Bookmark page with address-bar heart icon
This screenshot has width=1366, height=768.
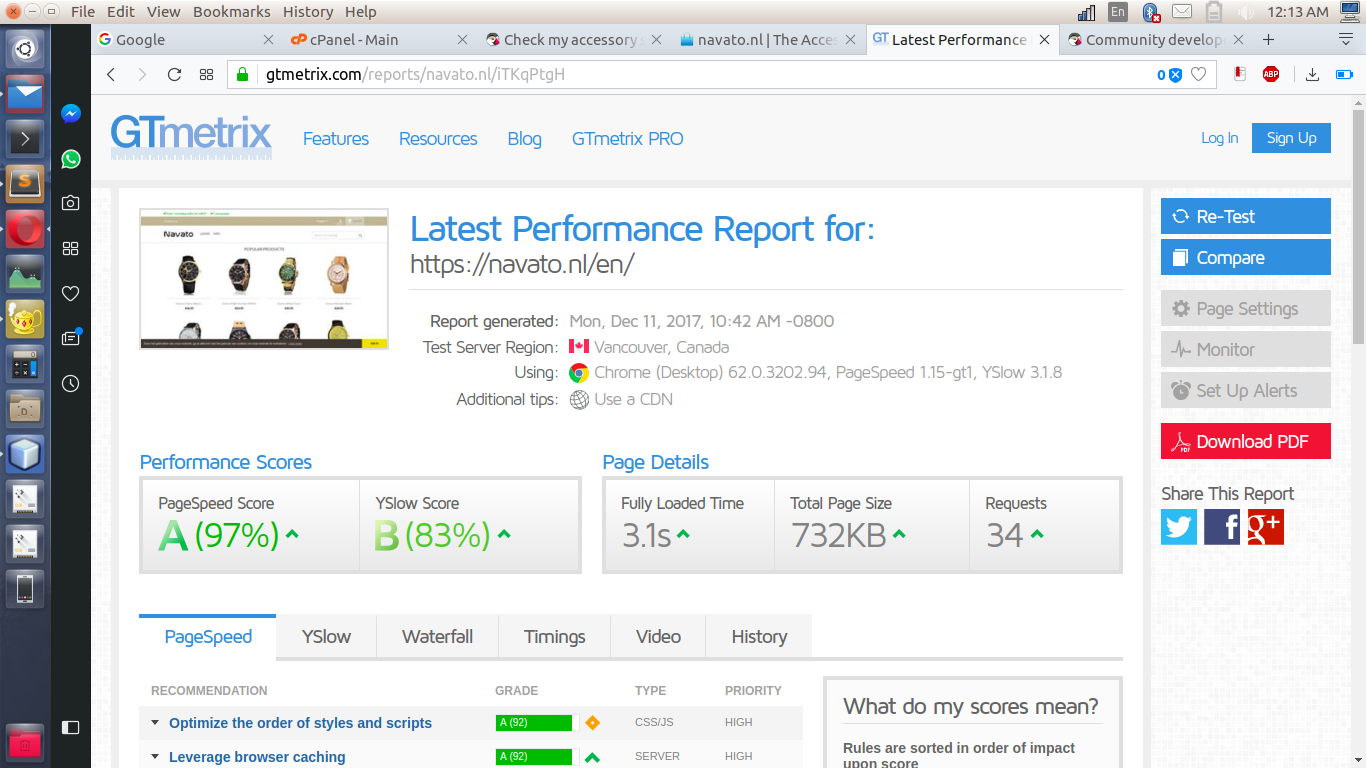1198,75
